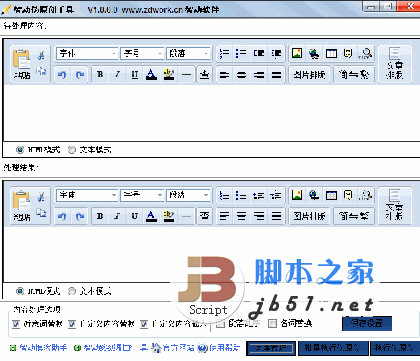Insert a table in the result editor
Screen dimensions: 420x361
pyautogui.click(x=331, y=195)
